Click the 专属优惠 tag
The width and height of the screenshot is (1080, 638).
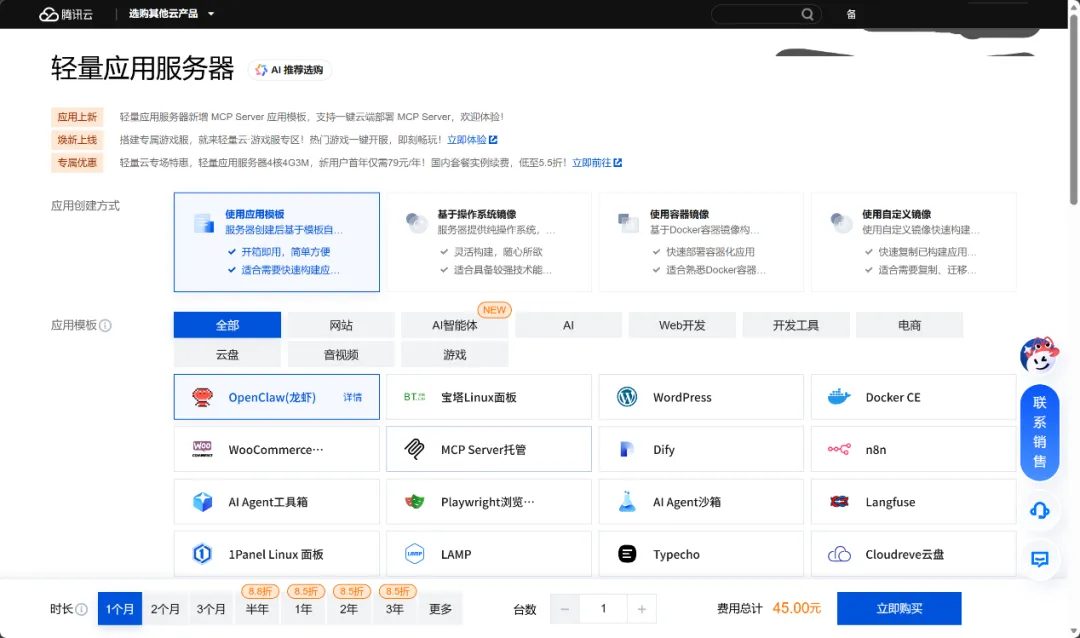(77, 163)
